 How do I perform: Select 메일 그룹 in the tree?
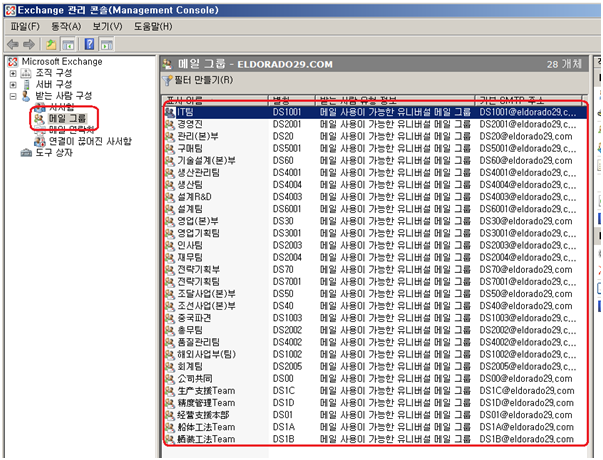pyautogui.click(x=68, y=118)
